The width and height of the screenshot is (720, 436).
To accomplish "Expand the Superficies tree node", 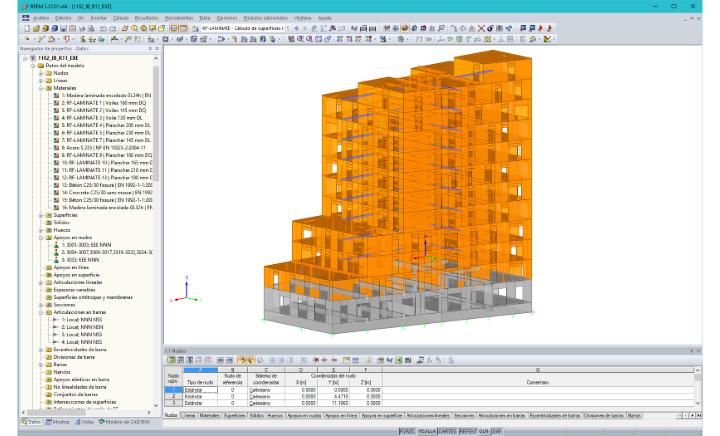I will [41, 215].
